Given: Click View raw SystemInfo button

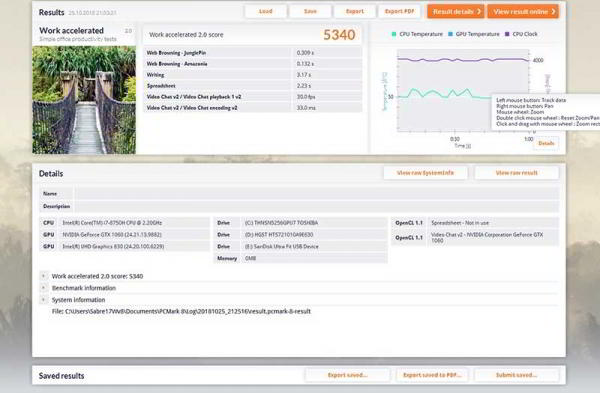Looking at the screenshot, I should (425, 173).
